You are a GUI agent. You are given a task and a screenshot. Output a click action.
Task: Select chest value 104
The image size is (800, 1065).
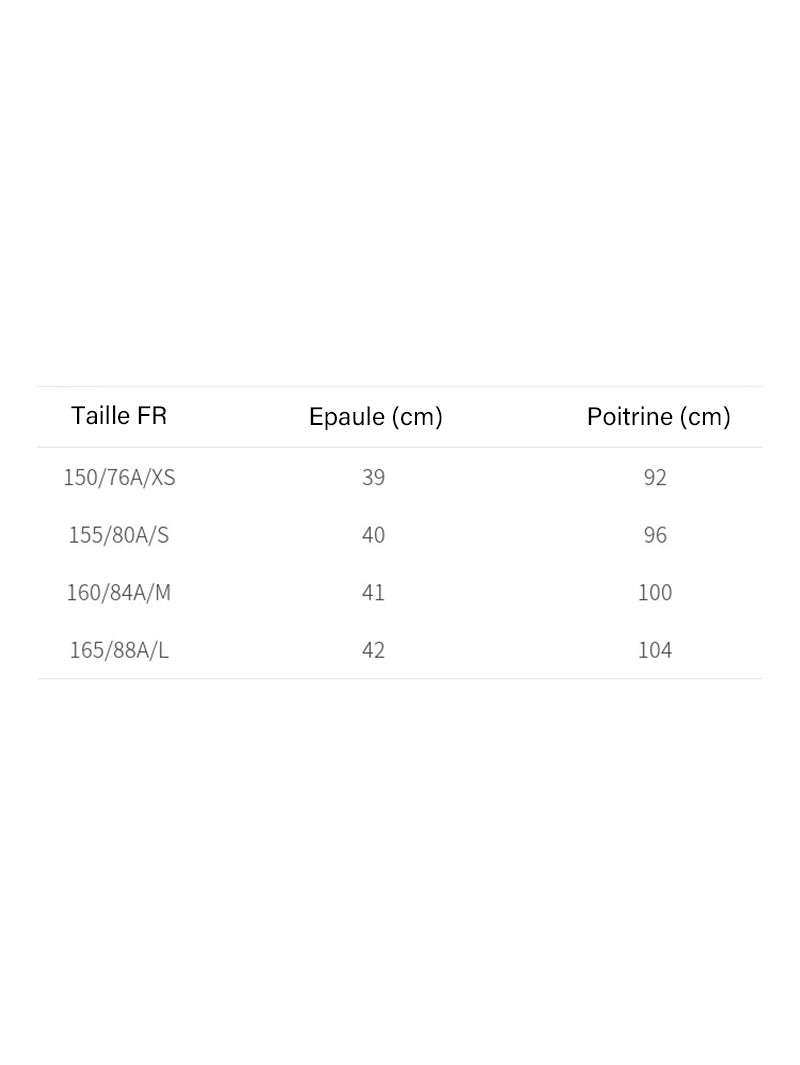coord(655,650)
